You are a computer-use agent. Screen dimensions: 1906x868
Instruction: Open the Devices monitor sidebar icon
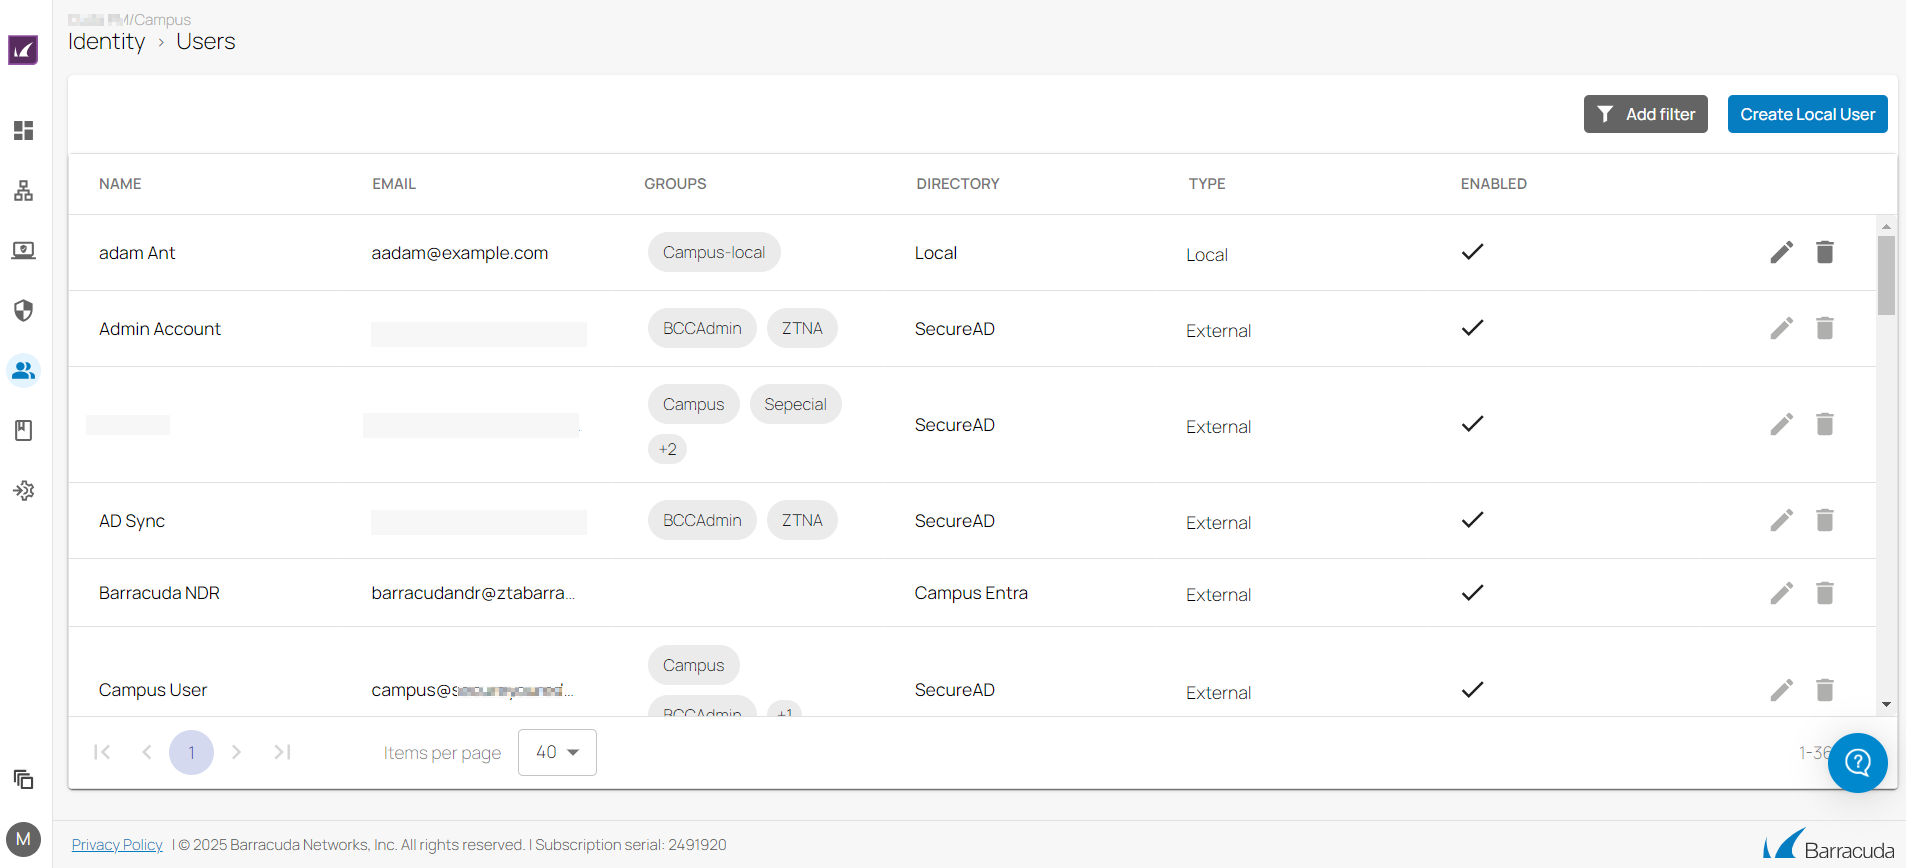coord(23,250)
